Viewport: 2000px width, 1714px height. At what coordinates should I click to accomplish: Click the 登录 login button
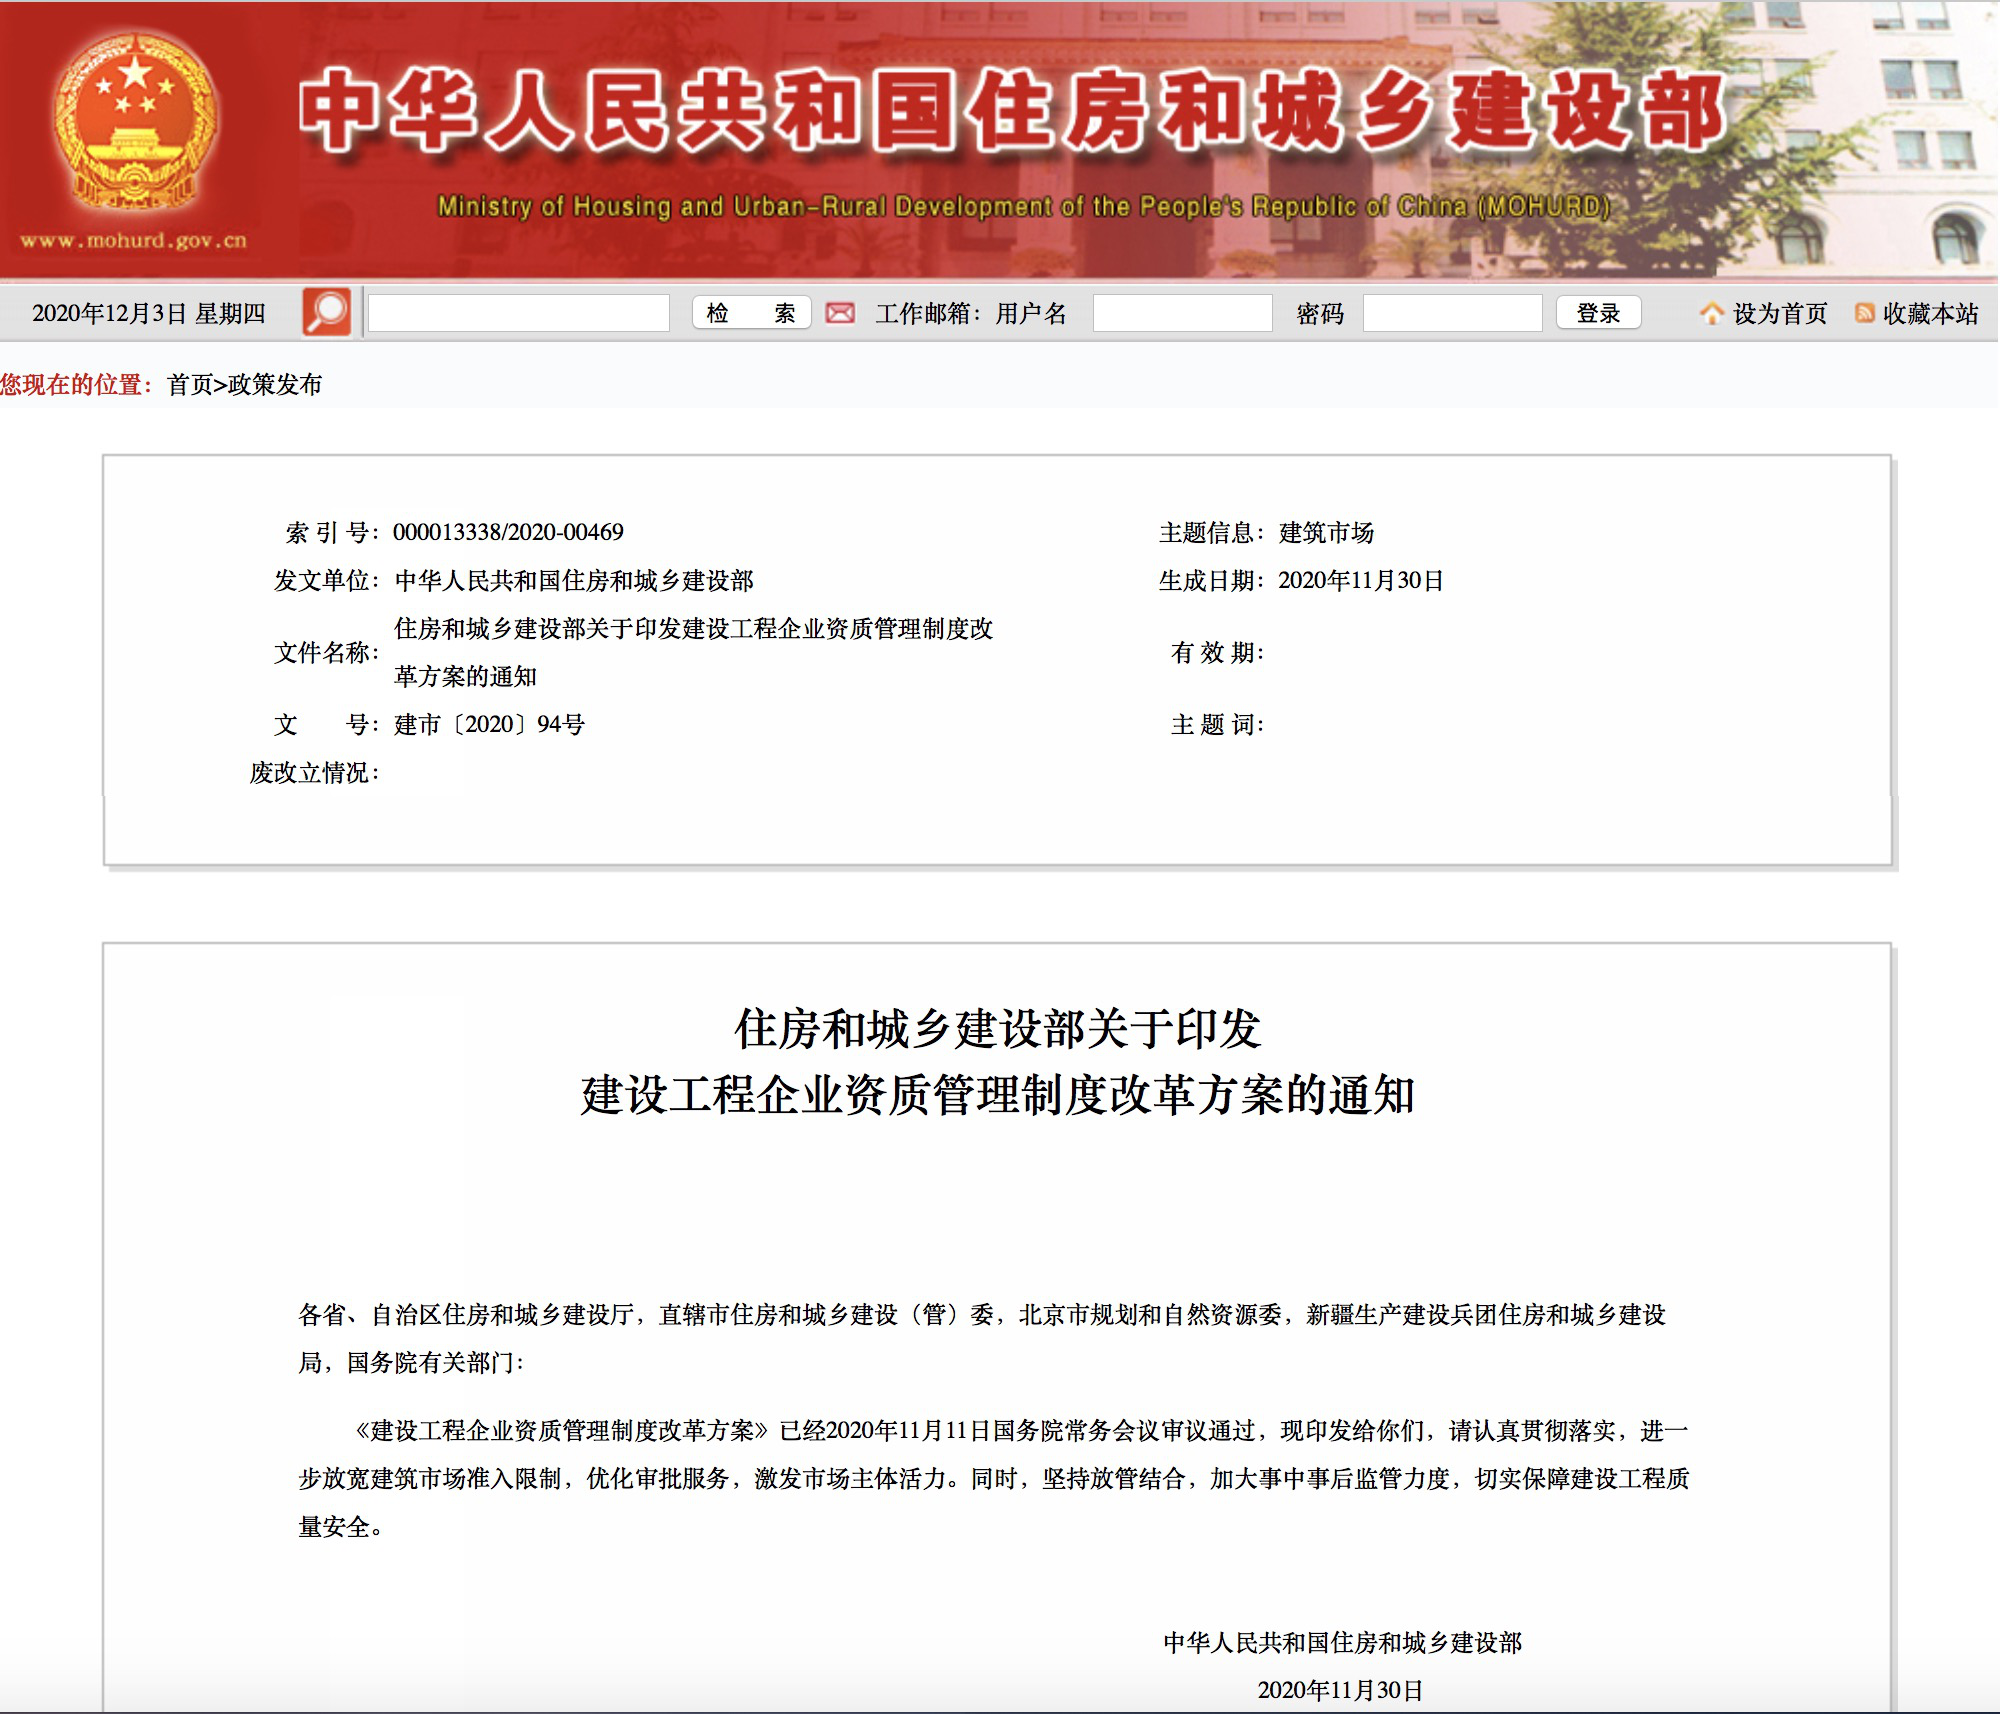tap(1598, 313)
